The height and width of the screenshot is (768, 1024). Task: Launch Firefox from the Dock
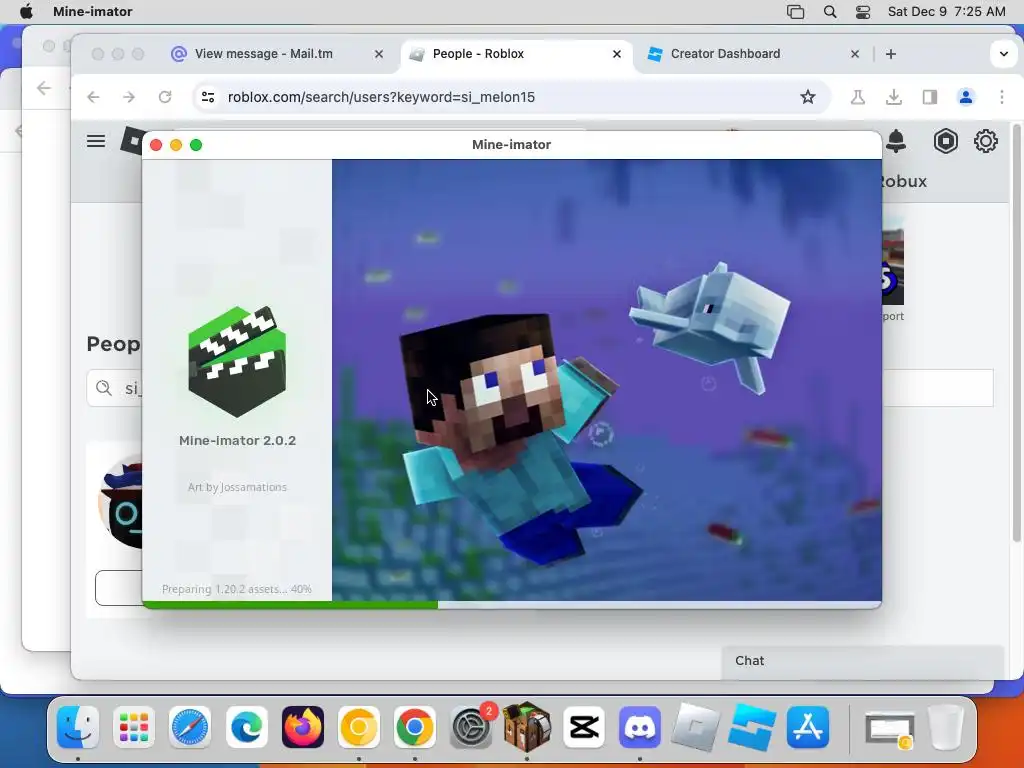click(x=303, y=727)
